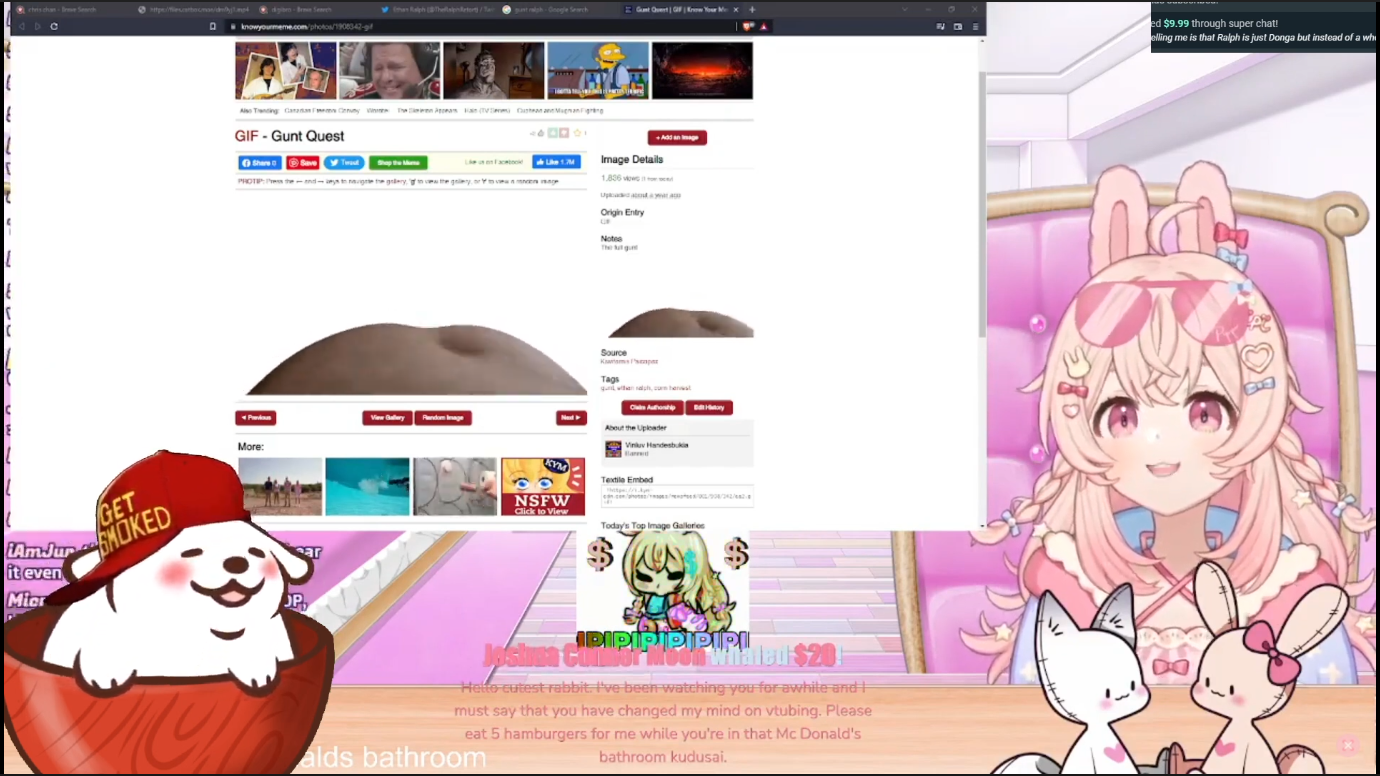Switch to the files.catbox tab
The image size is (1380, 776).
coord(192,9)
